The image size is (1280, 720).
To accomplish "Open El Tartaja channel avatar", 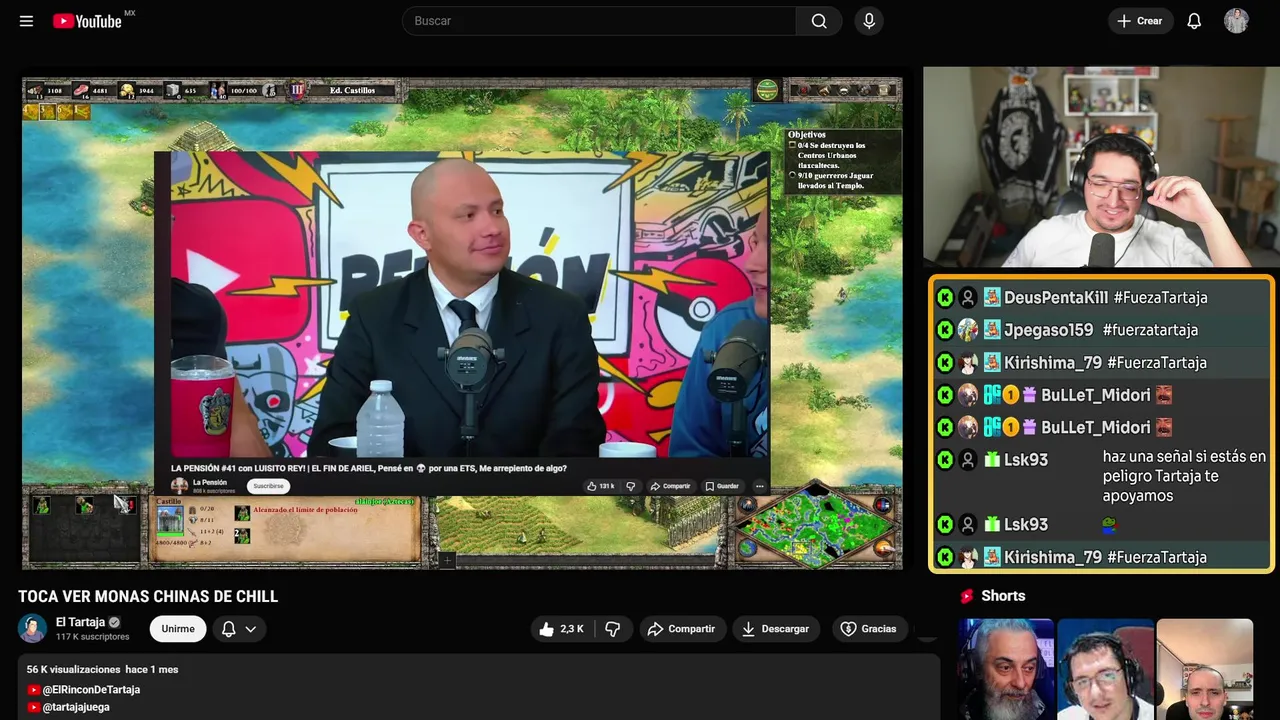I will (32, 628).
